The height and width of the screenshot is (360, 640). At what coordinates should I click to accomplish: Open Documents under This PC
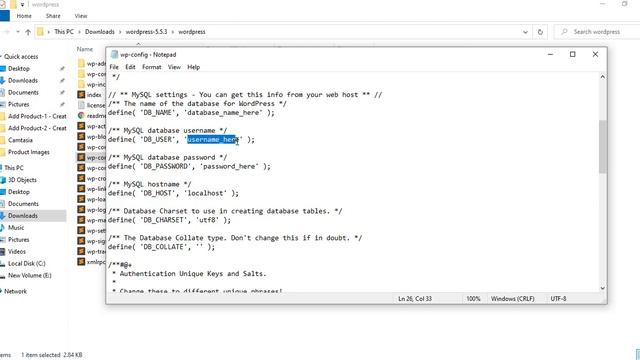point(23,204)
